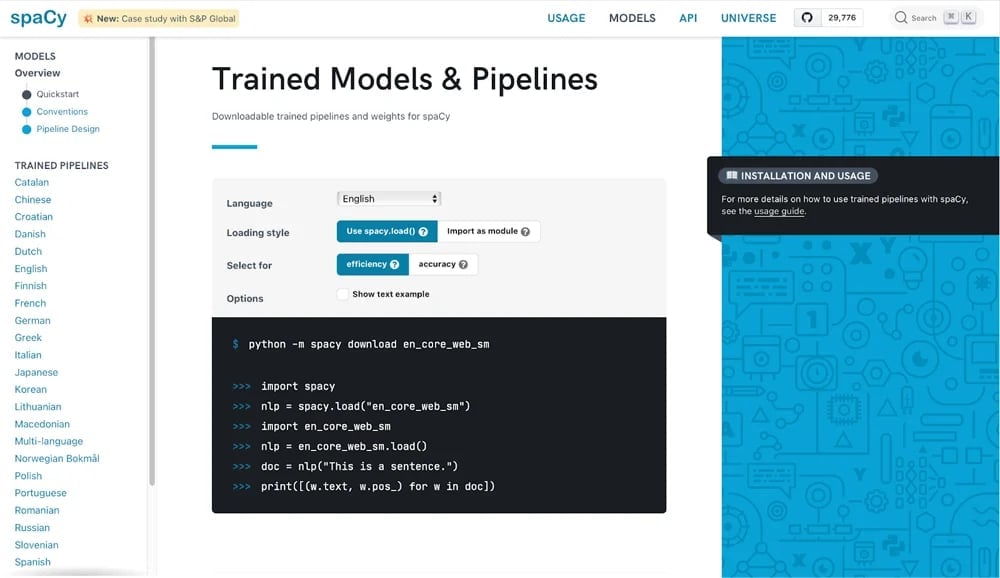Jump to Pipeline Design section
This screenshot has height=578, width=1000.
(x=68, y=129)
